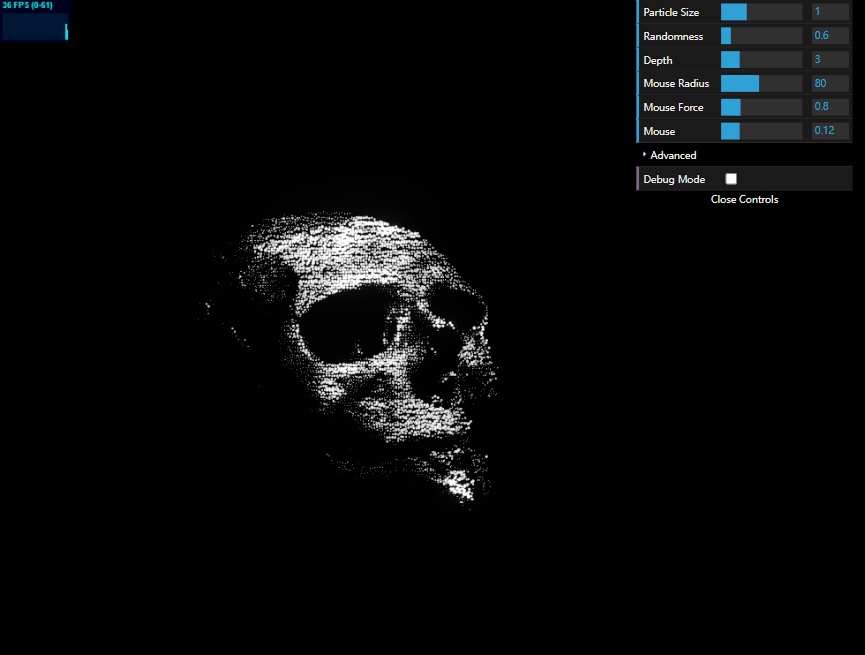
Task: Click the Depth value input box
Action: pos(830,60)
